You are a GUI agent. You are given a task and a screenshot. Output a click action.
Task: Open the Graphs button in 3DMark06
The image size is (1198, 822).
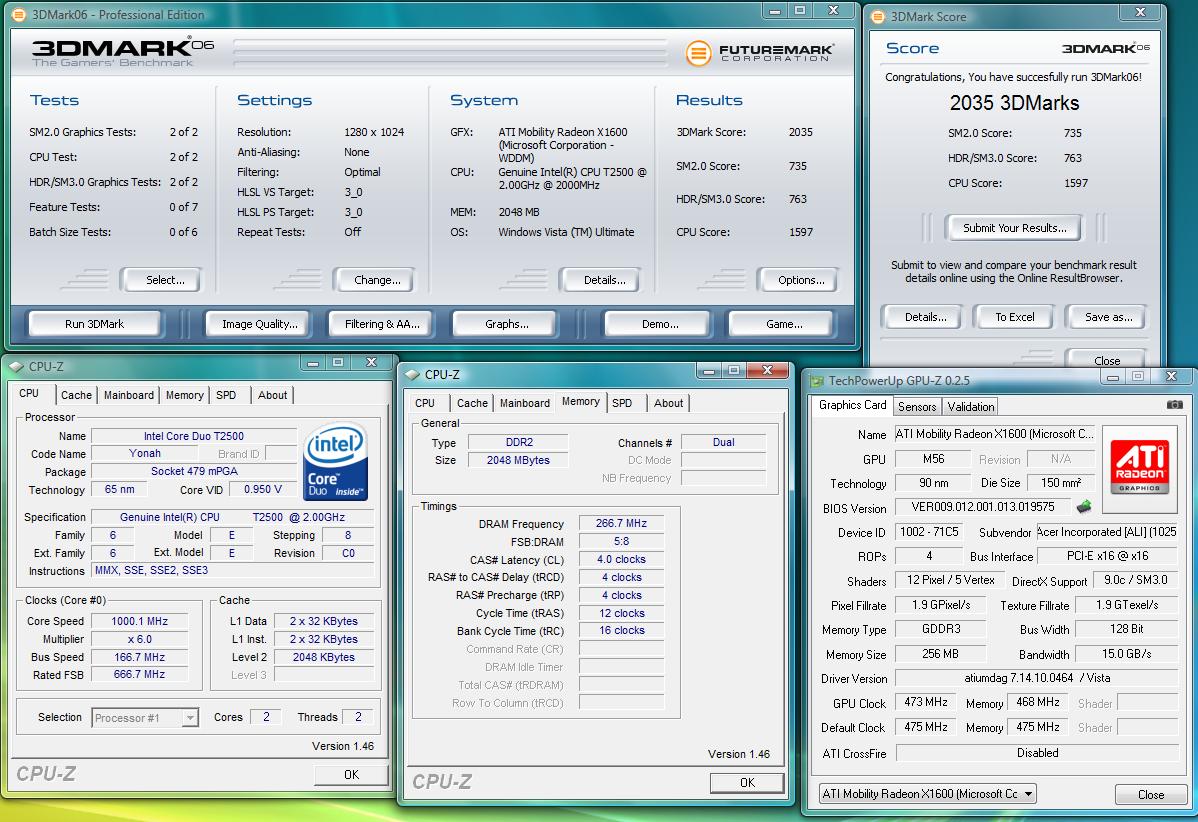(x=507, y=324)
